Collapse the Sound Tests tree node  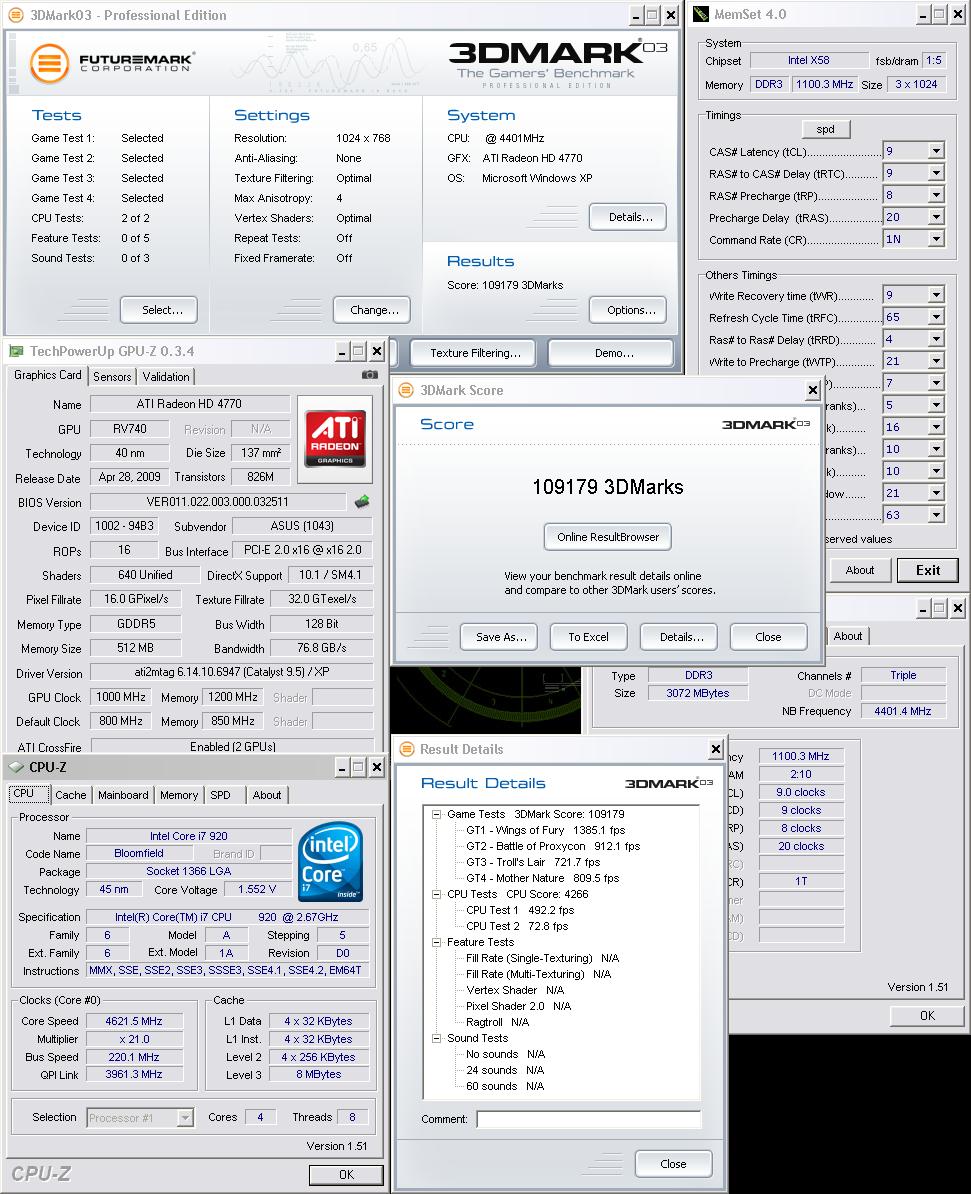[436, 1038]
